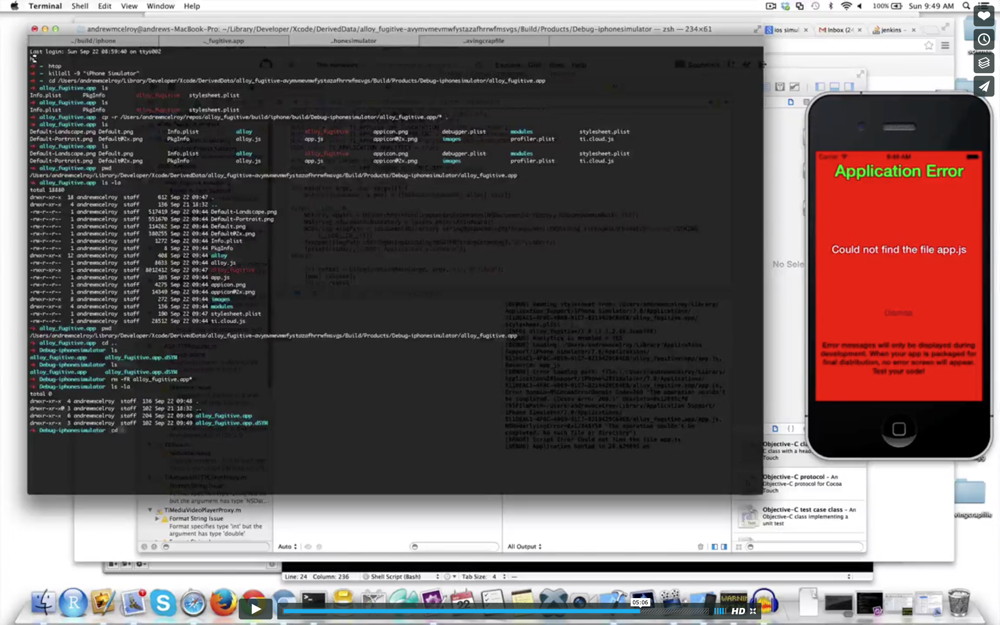
Task: Click the screen recording camera menu bar icon
Action: [770, 6]
